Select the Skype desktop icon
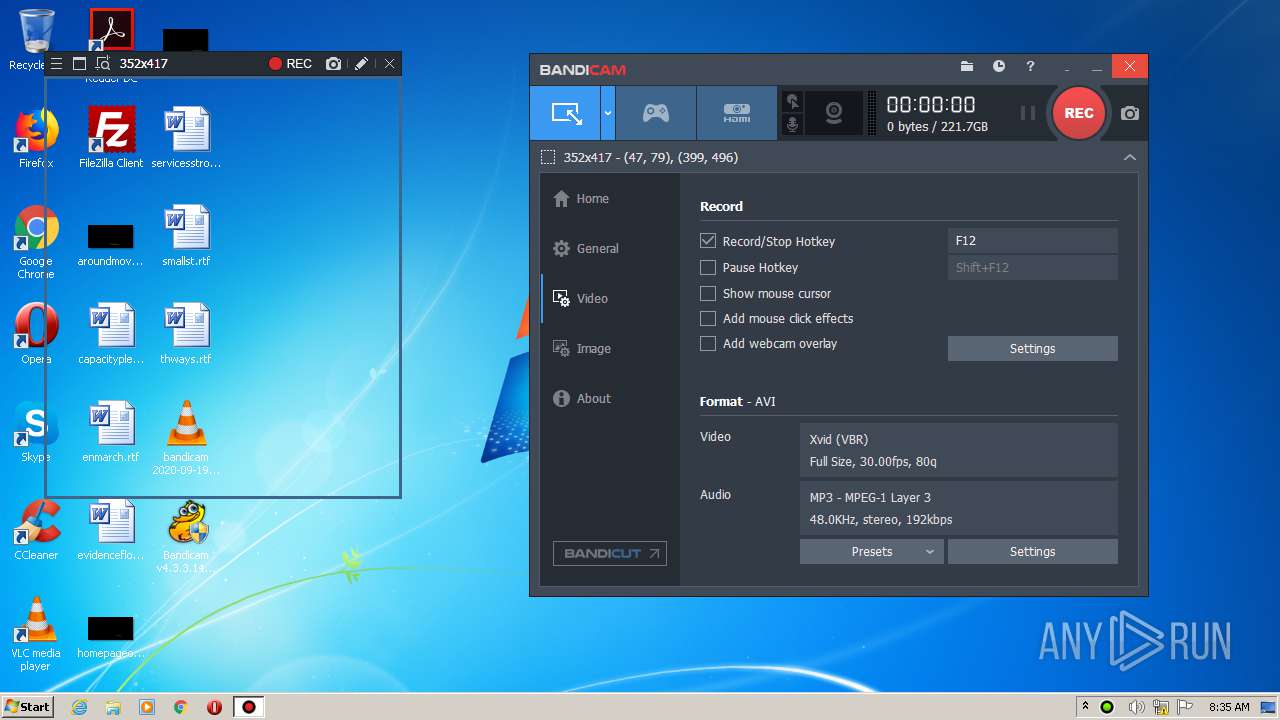The width and height of the screenshot is (1280, 720). coord(36,432)
